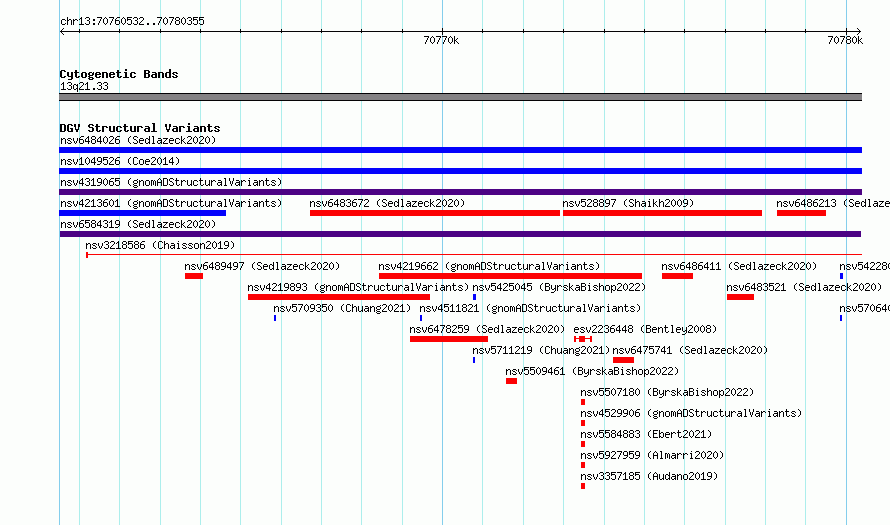Image resolution: width=890 pixels, height=525 pixels.
Task: Click the red bar under nsv6478259
Action: click(449, 339)
